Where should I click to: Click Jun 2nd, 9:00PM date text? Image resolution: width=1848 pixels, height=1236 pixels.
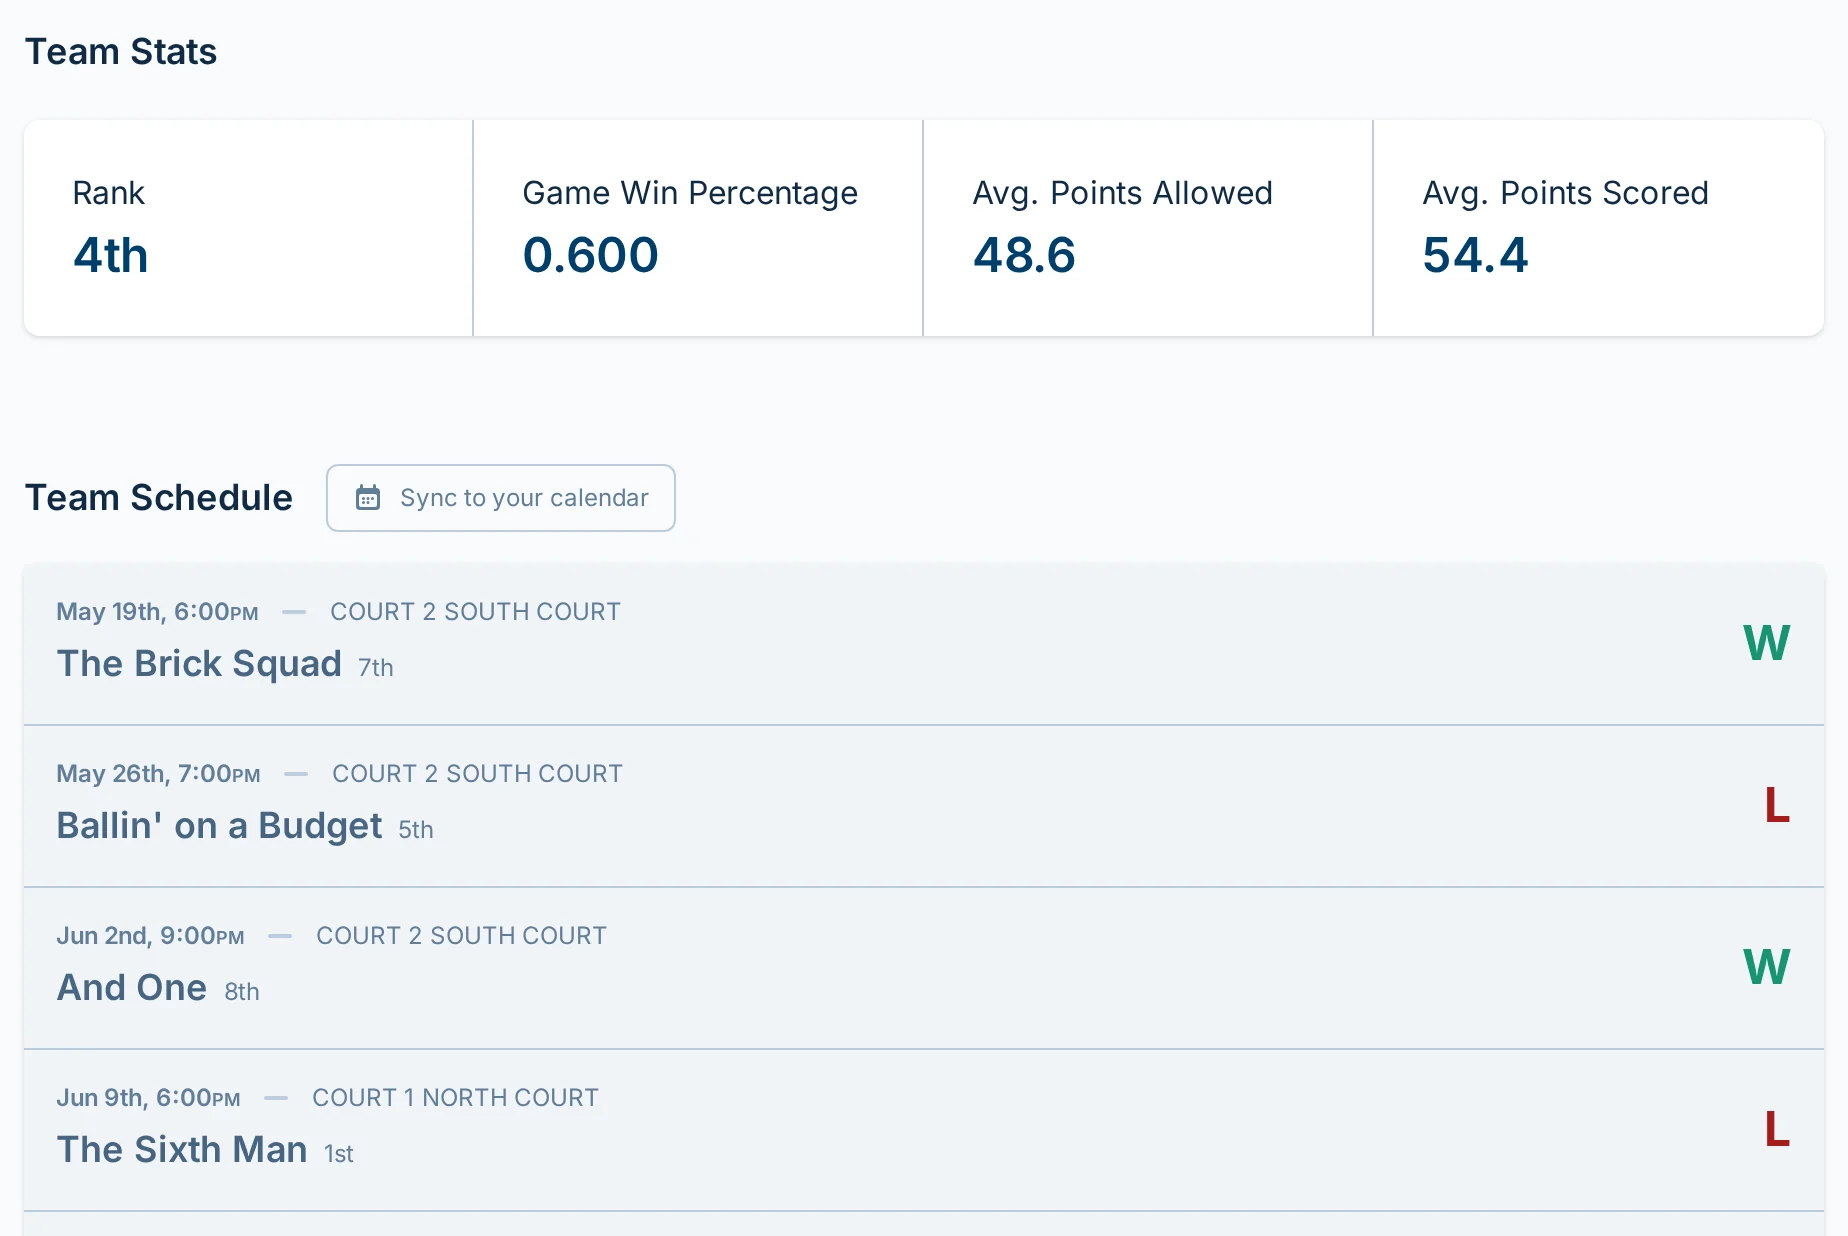[150, 936]
